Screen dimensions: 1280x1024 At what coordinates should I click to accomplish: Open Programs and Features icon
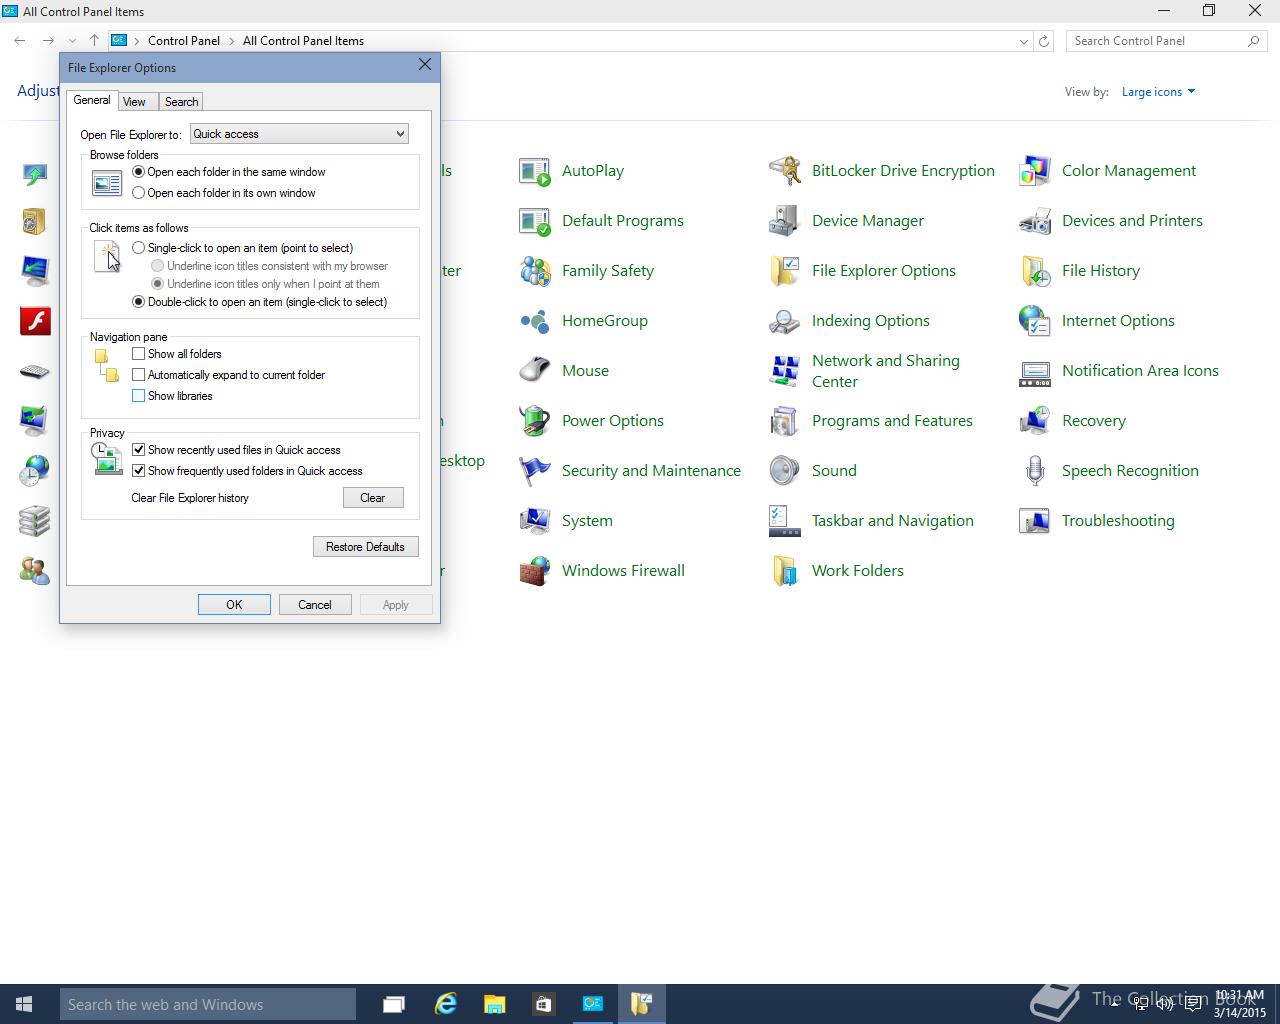(785, 421)
